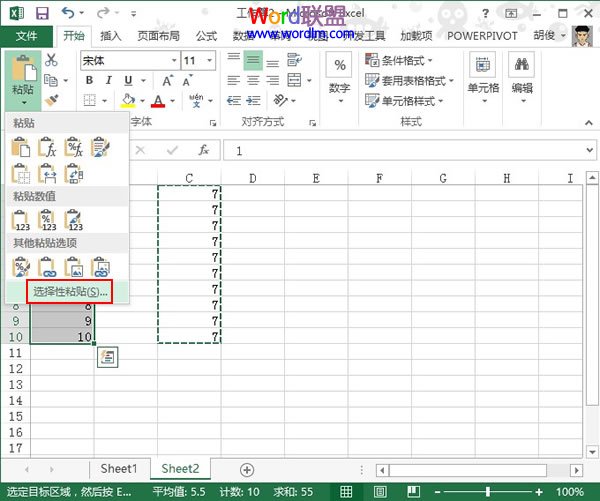Choose the Paste Link option
Screen dimensions: 600x501
click(x=47, y=267)
